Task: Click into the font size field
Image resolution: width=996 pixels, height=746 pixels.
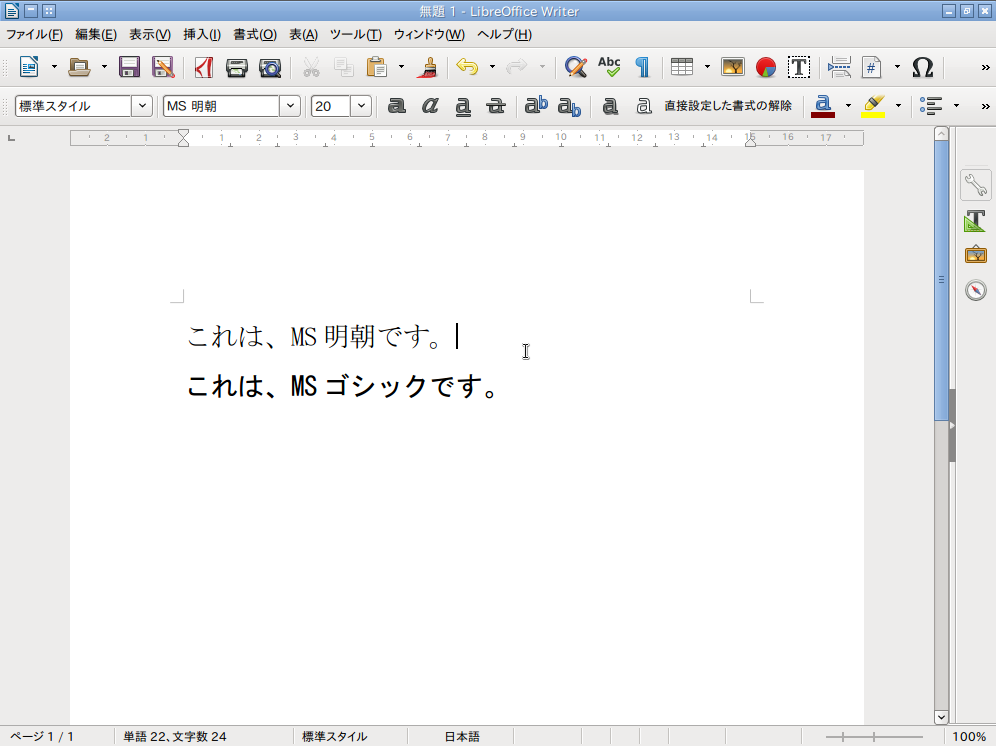Action: coord(330,106)
